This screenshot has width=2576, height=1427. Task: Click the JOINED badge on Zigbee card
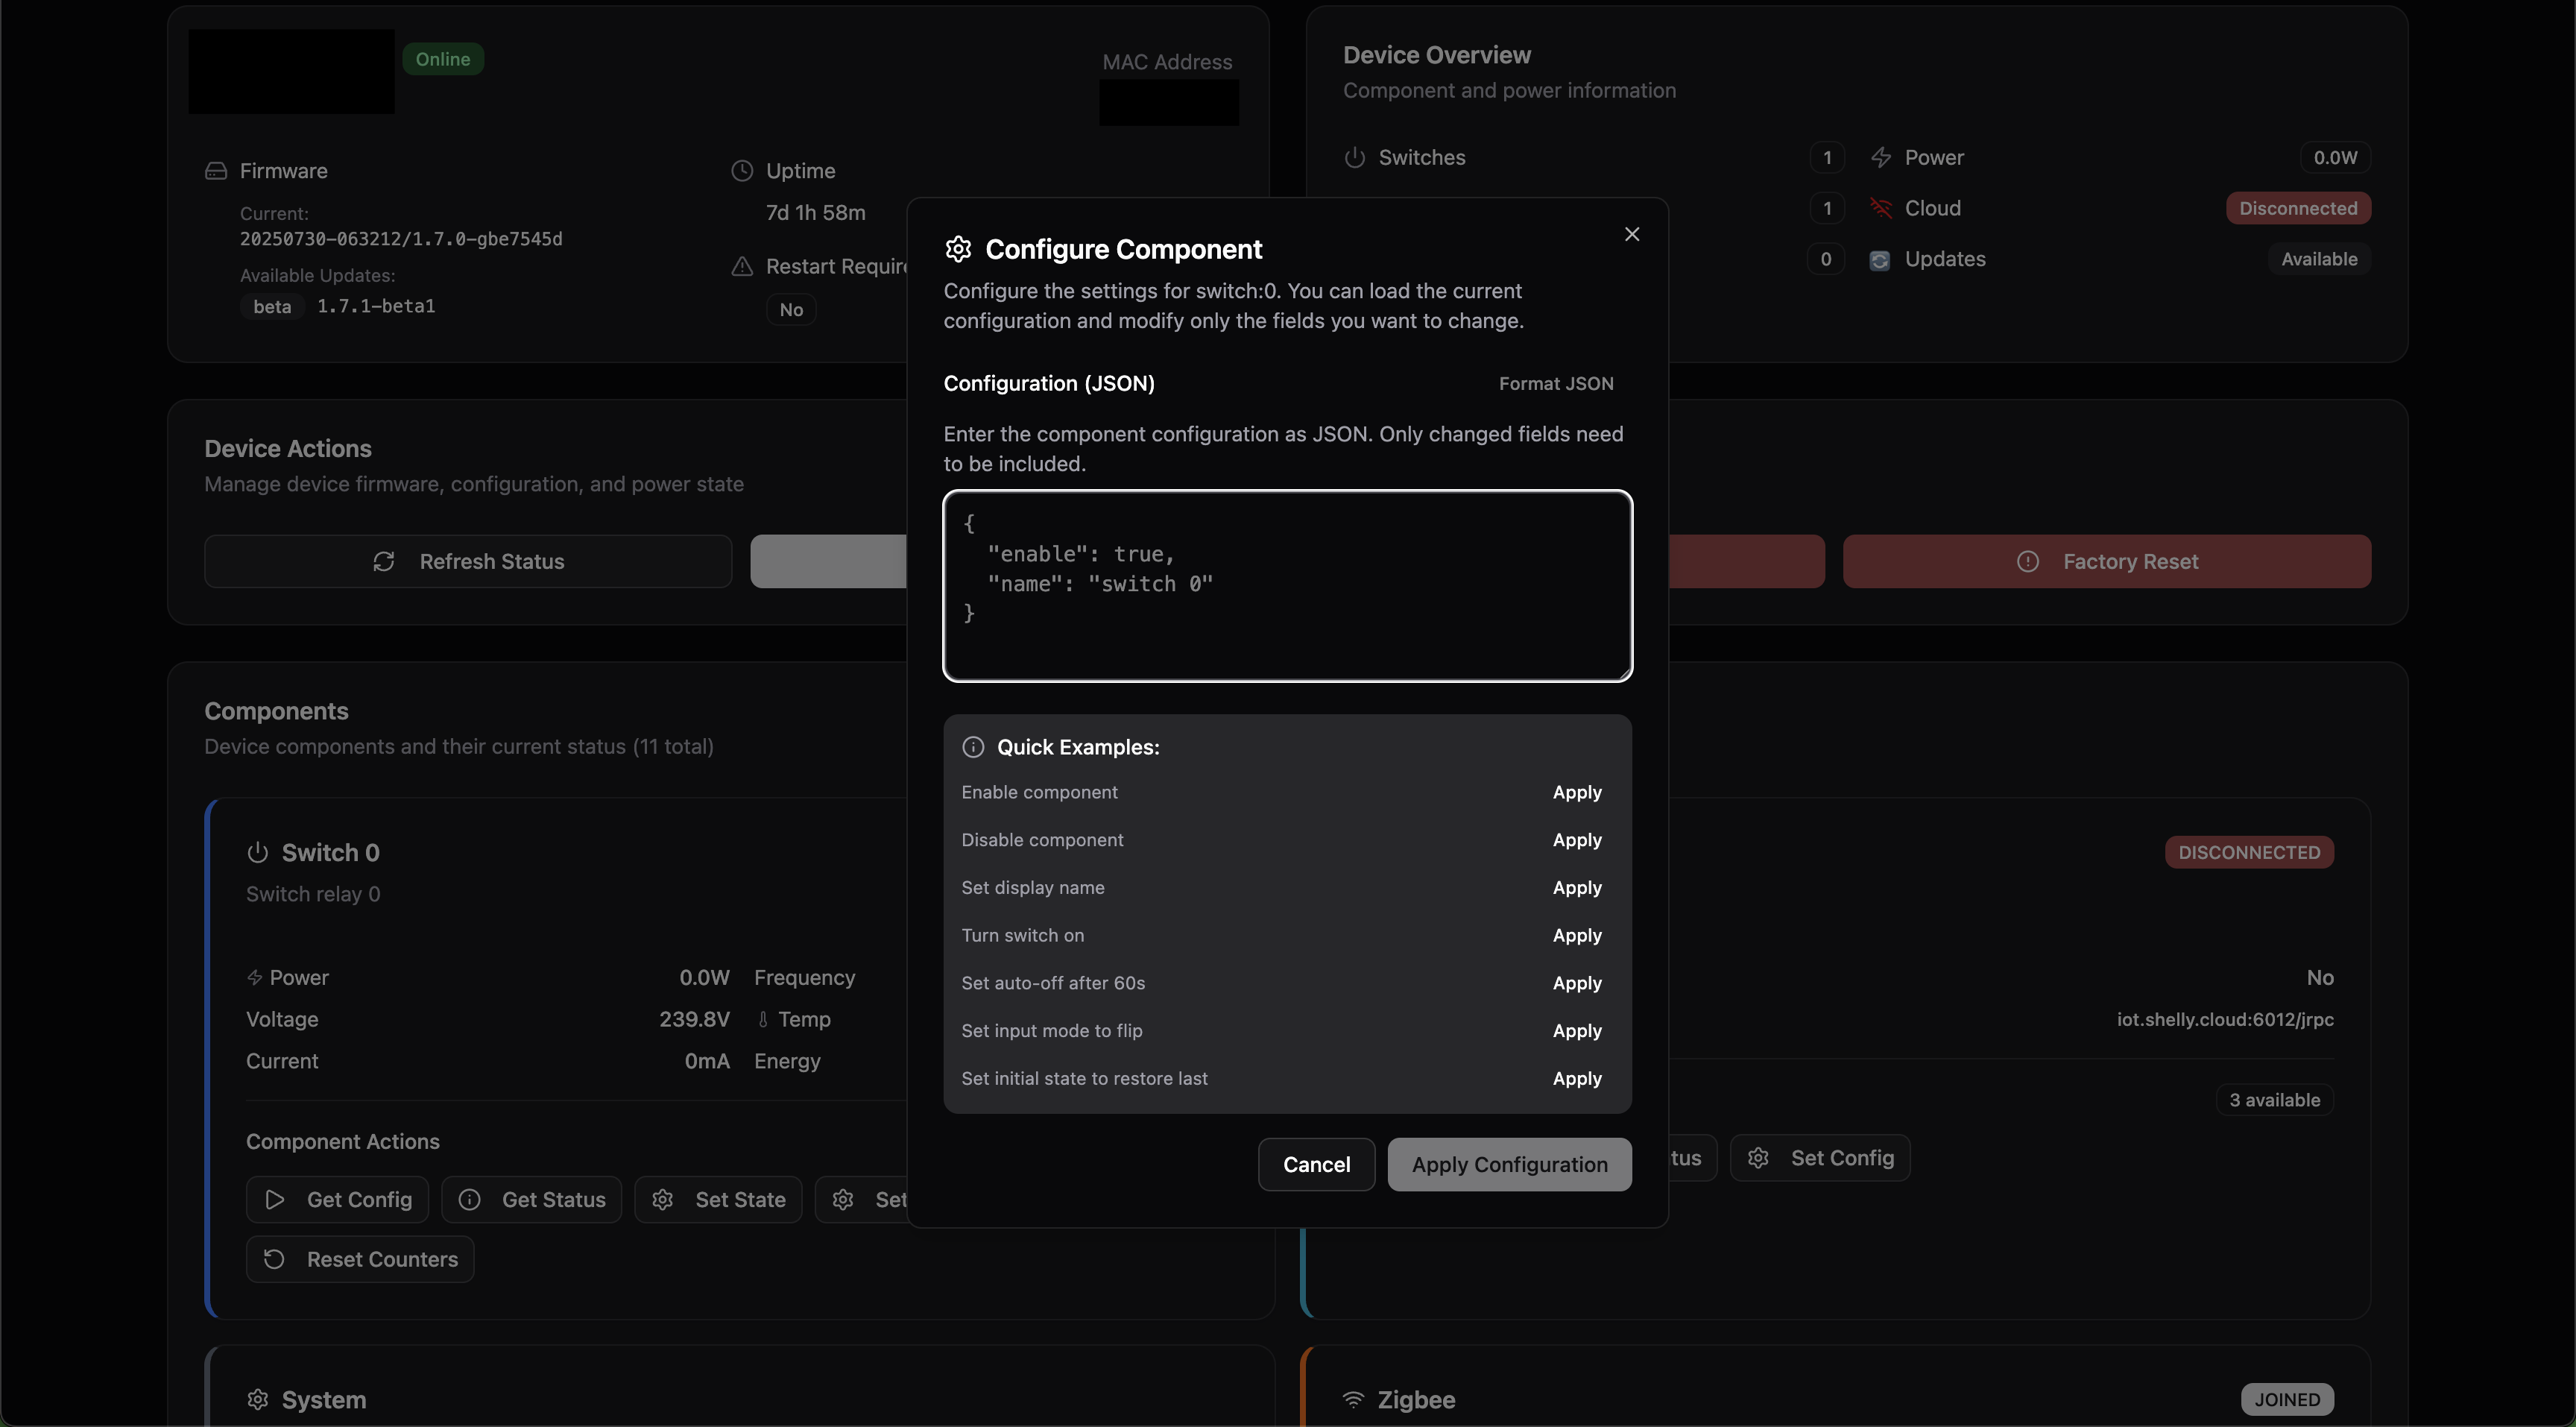point(2287,1400)
